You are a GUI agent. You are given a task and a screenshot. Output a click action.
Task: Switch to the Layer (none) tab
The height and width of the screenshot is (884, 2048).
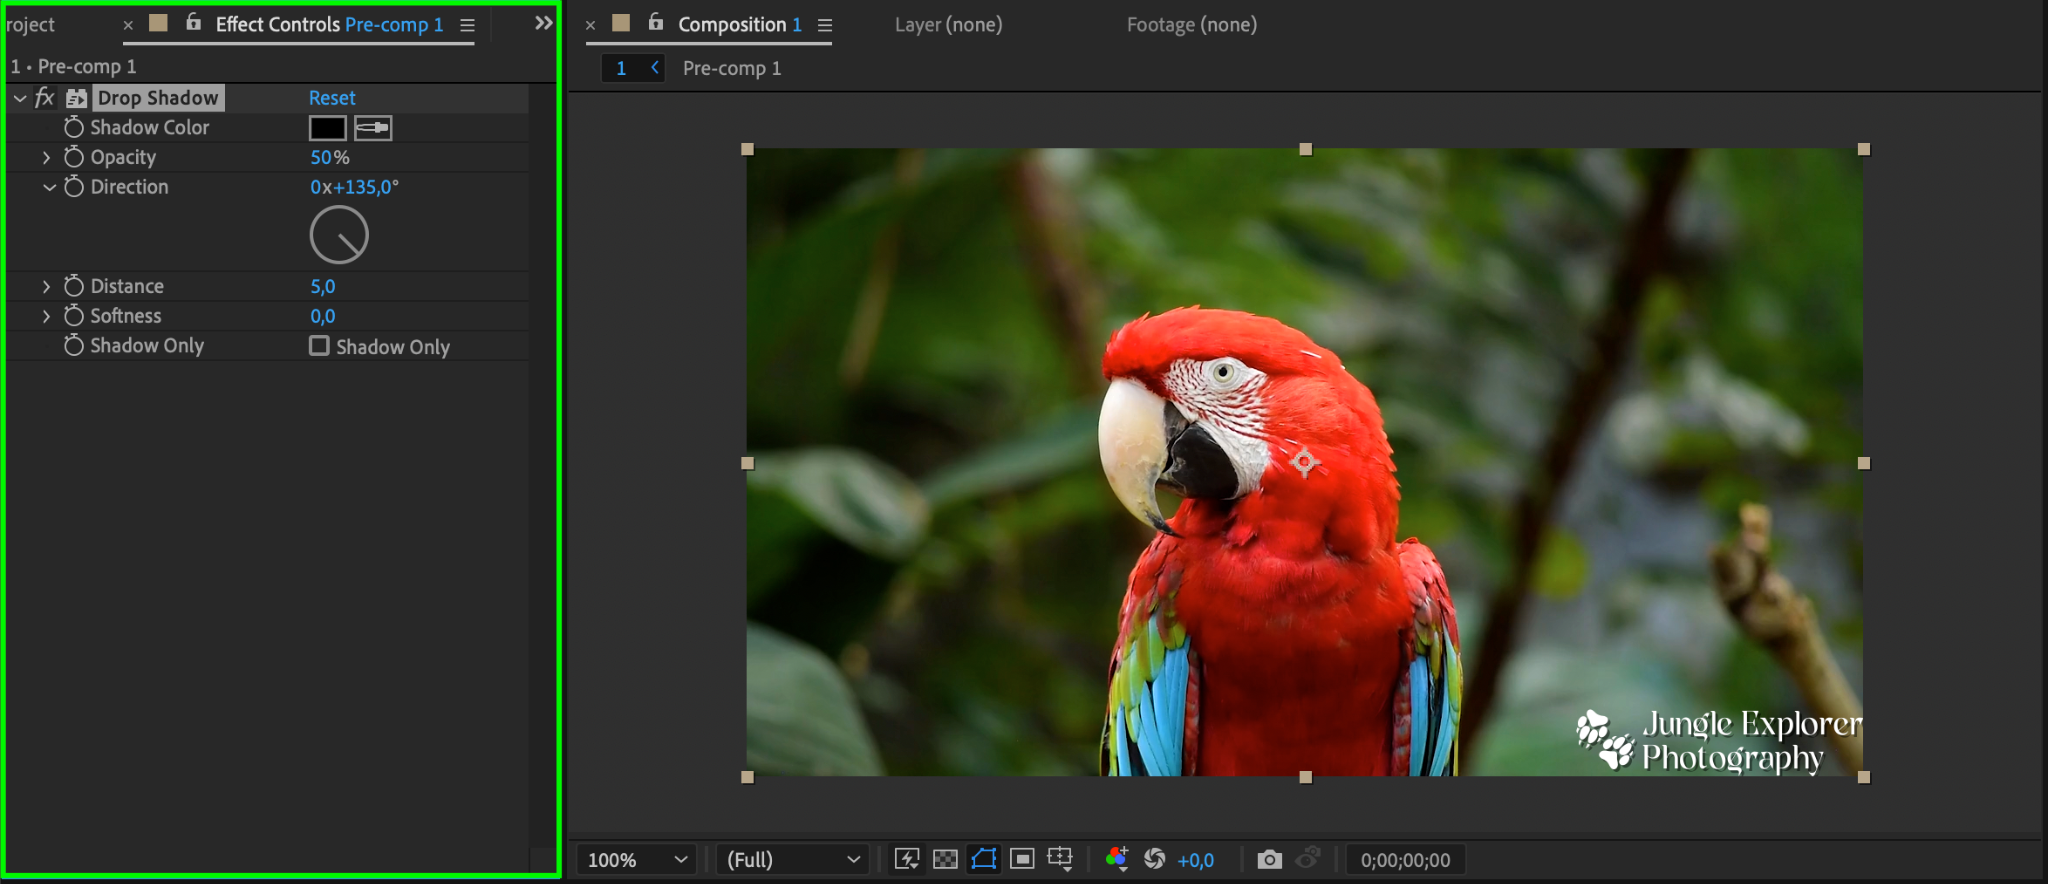pos(948,25)
